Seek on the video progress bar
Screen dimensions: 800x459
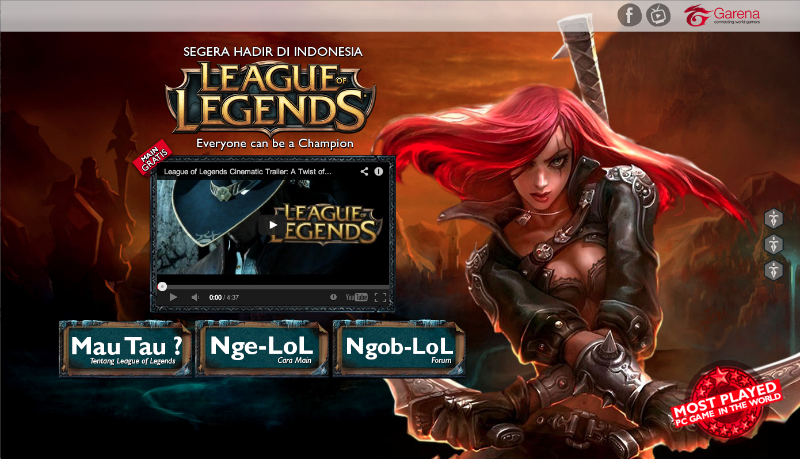coord(273,287)
